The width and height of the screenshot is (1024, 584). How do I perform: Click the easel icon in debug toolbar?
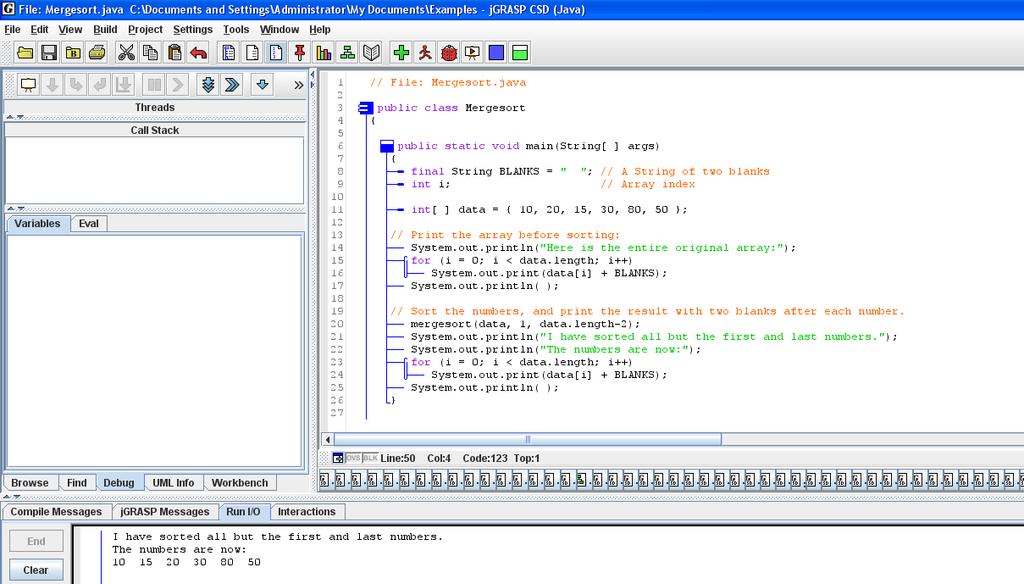28,84
